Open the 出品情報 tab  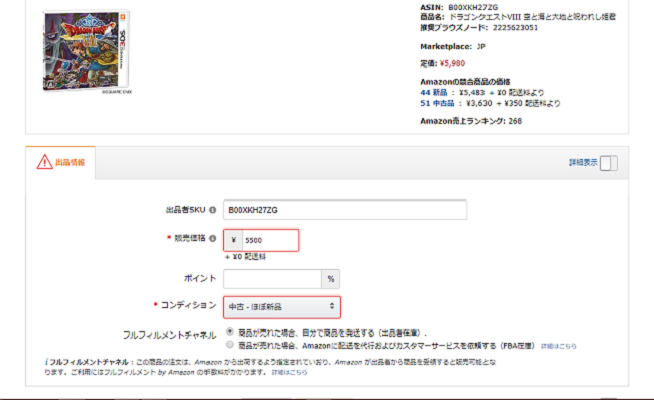(x=60, y=162)
